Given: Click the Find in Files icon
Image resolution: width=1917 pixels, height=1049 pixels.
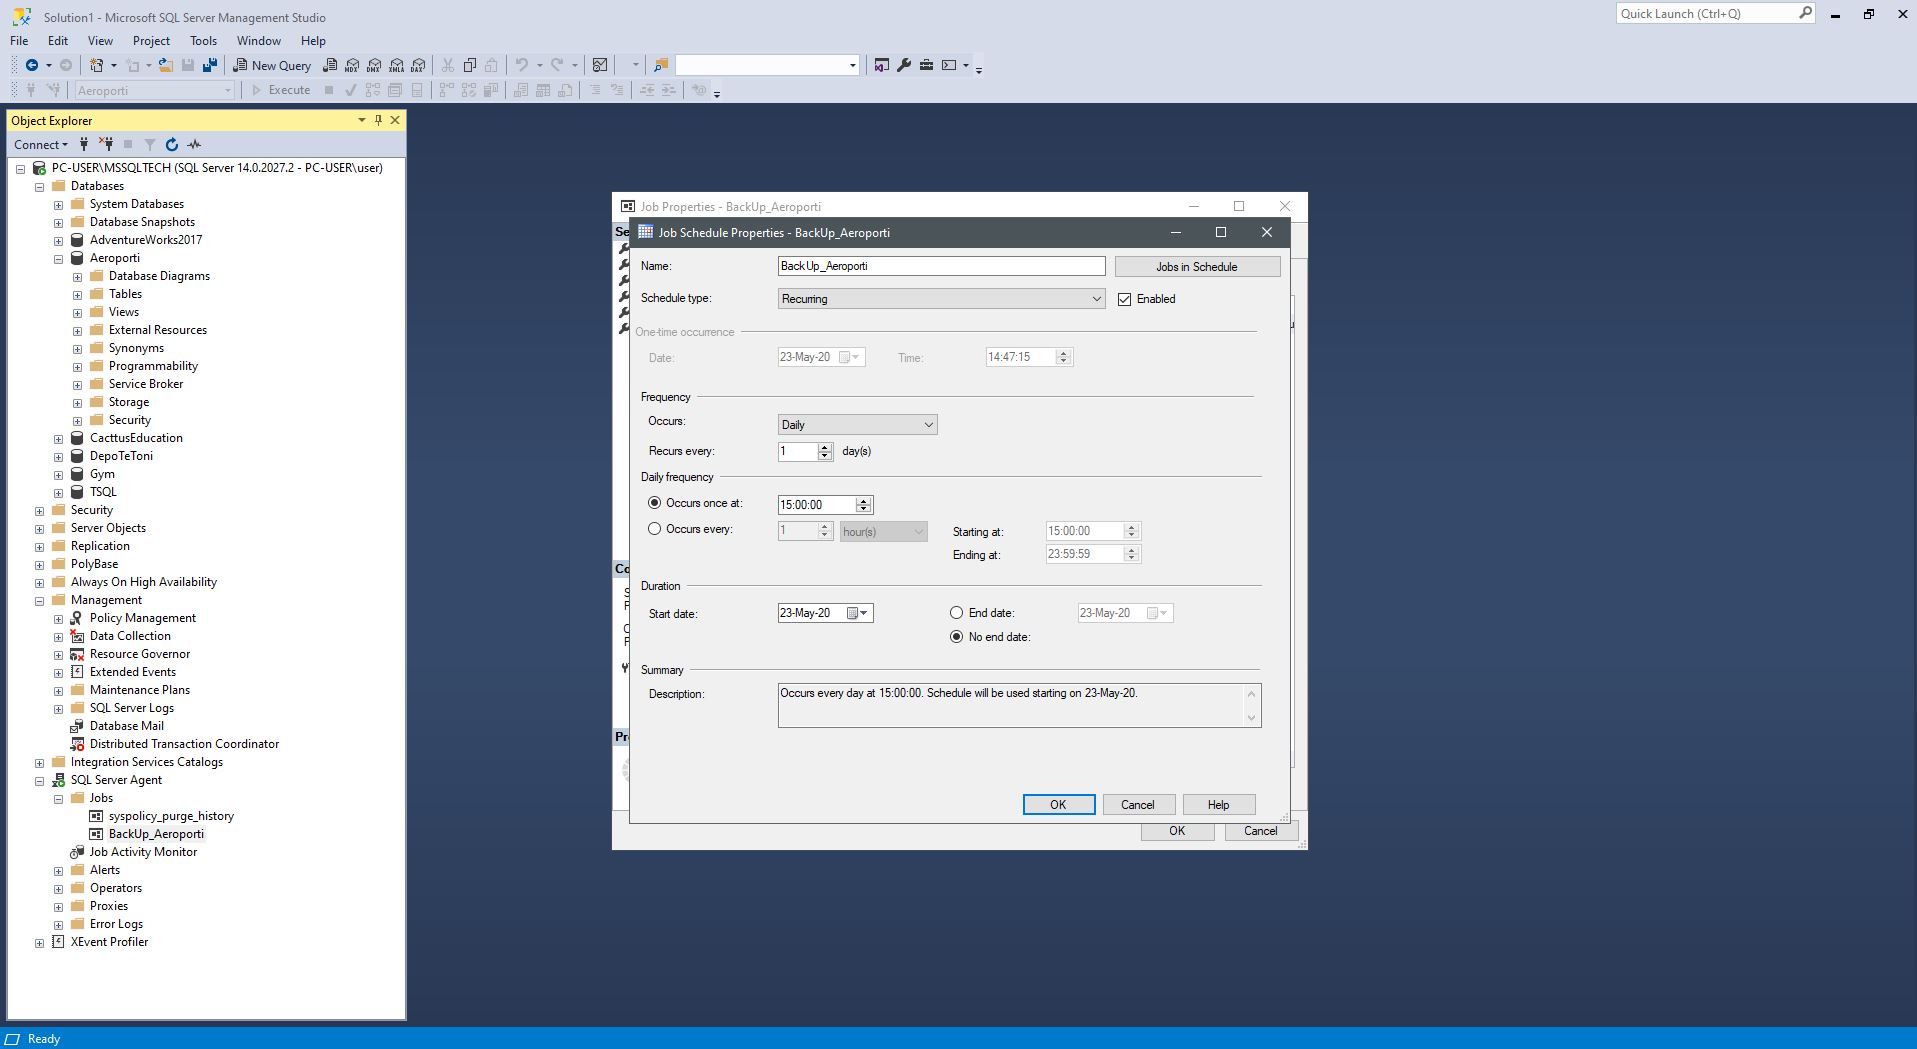Looking at the screenshot, I should point(661,65).
